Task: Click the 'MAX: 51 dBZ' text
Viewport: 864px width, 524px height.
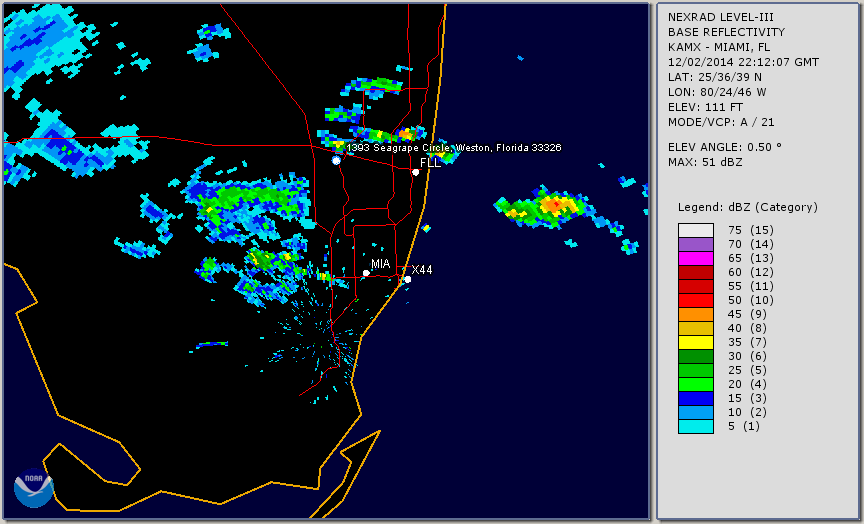Action: tap(705, 162)
